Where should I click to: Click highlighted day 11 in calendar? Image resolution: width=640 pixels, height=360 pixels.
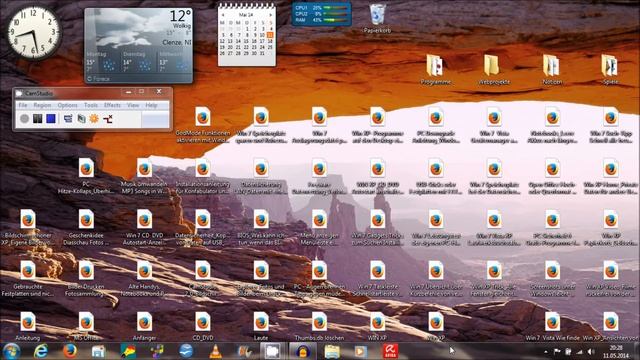[x=270, y=35]
